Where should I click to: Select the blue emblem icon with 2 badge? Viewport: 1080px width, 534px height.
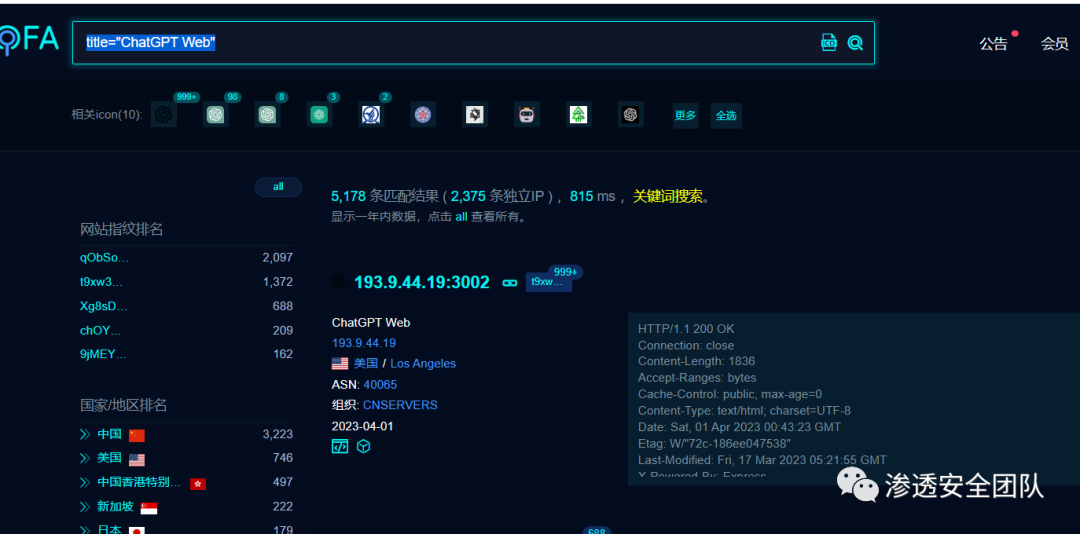point(371,114)
